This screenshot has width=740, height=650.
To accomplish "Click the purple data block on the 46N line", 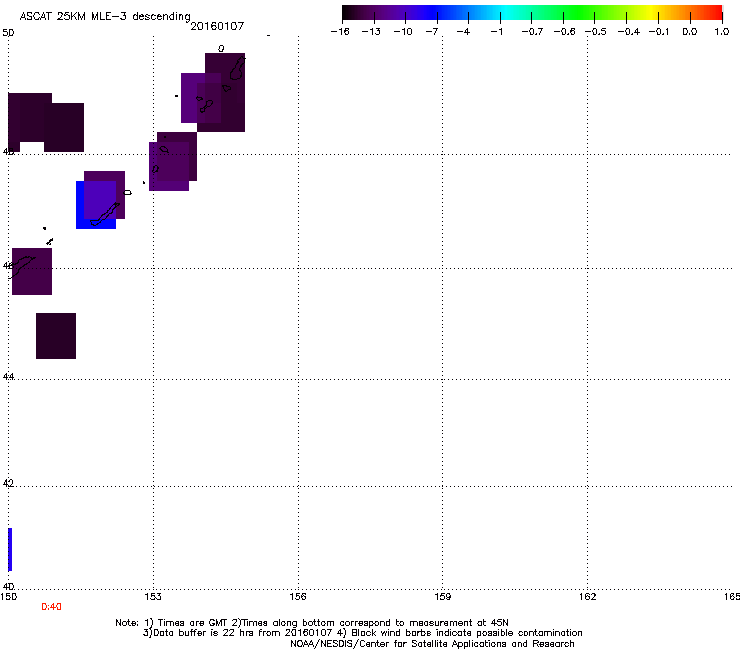I will point(32,271).
